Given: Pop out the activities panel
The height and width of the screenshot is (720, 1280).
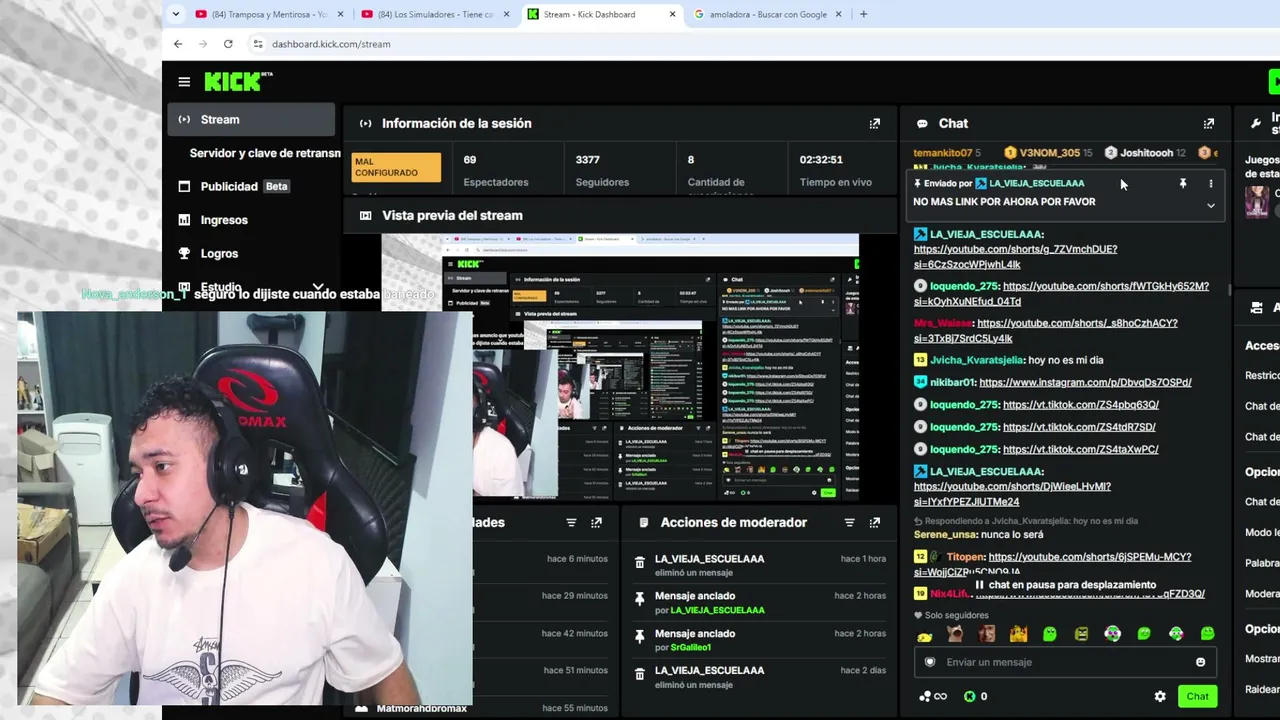Looking at the screenshot, I should pyautogui.click(x=597, y=522).
